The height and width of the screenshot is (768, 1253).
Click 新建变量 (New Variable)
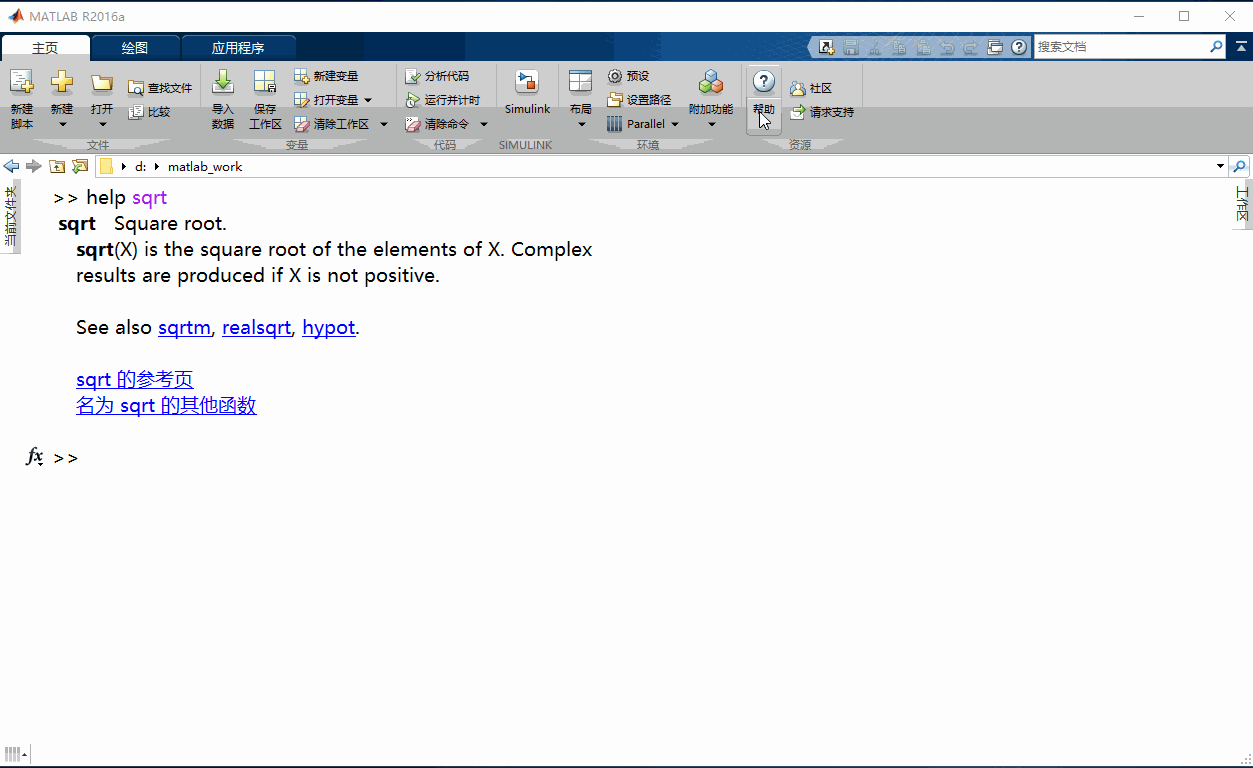coord(326,76)
